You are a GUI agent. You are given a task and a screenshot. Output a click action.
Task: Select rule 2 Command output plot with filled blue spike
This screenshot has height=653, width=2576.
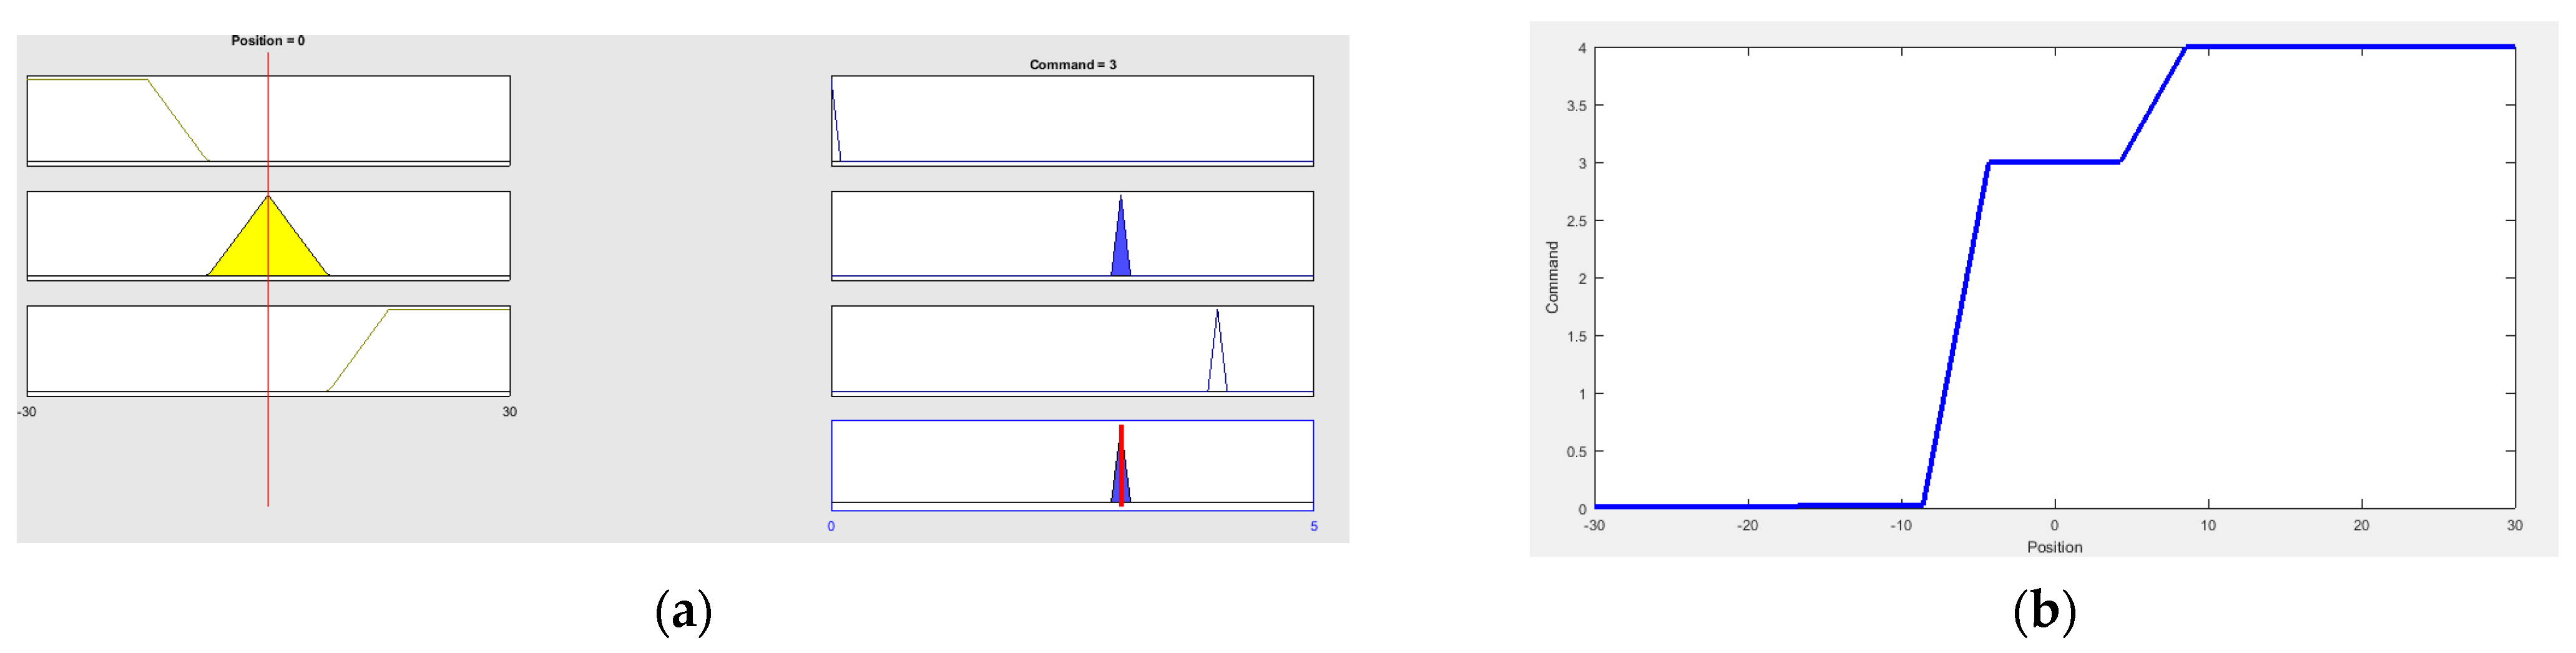point(1072,236)
